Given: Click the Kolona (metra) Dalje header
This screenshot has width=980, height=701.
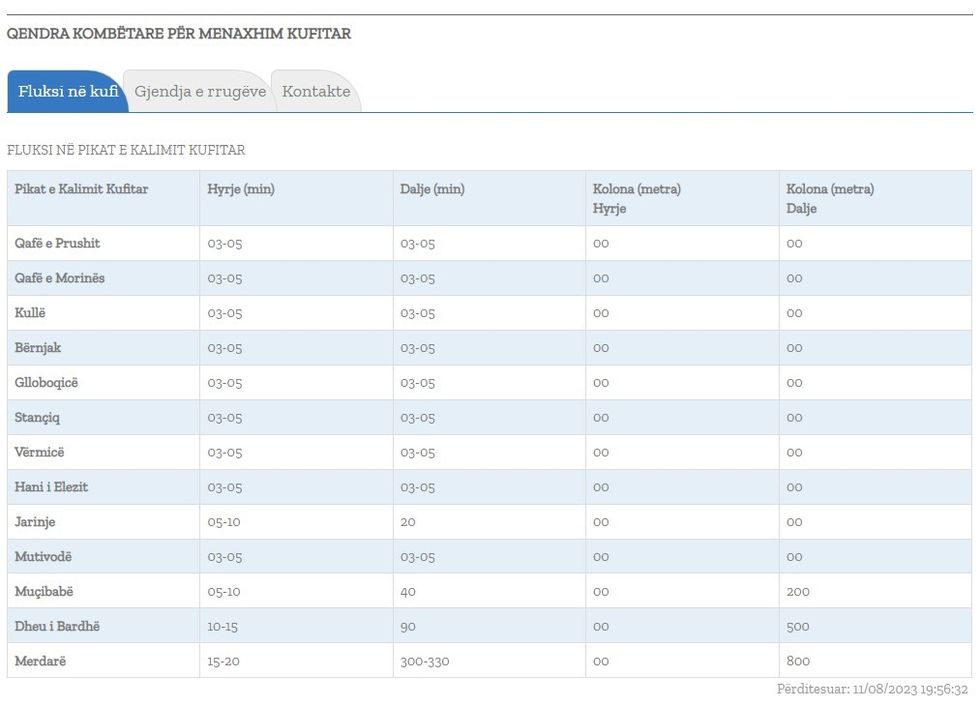Looking at the screenshot, I should click(x=830, y=198).
